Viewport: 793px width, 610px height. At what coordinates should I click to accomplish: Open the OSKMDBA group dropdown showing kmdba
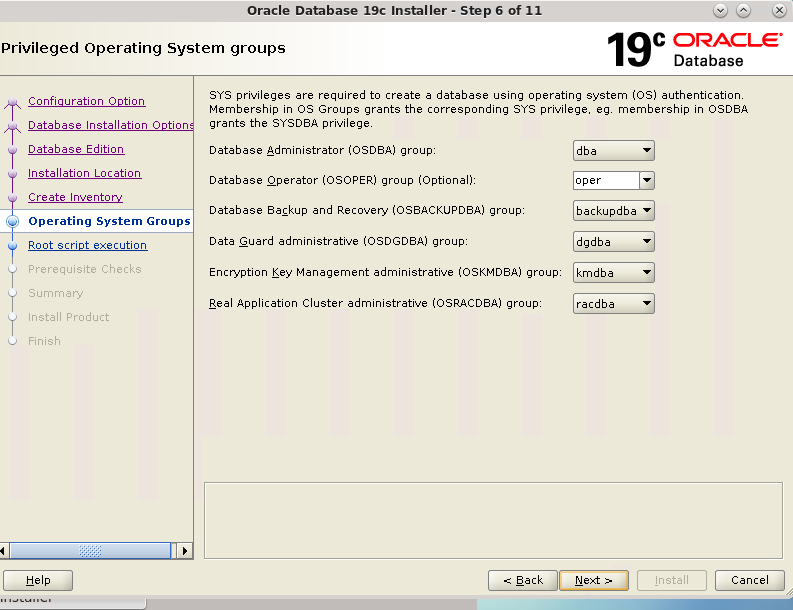point(613,273)
